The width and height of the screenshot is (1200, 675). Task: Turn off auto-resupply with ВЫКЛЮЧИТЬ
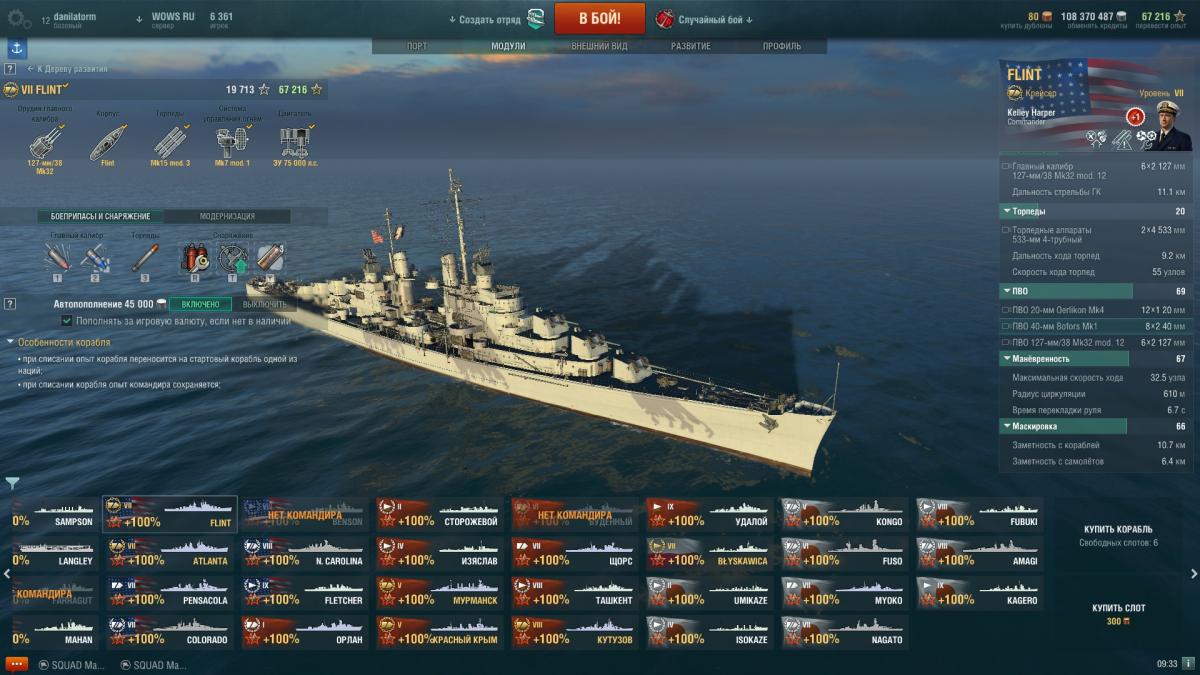[x=264, y=304]
